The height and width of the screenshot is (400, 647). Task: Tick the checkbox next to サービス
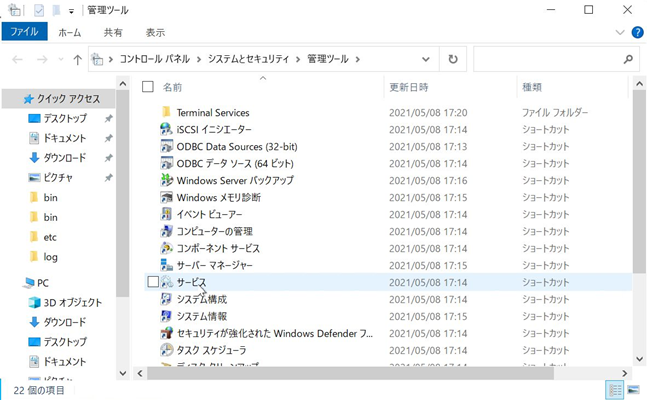pos(153,282)
